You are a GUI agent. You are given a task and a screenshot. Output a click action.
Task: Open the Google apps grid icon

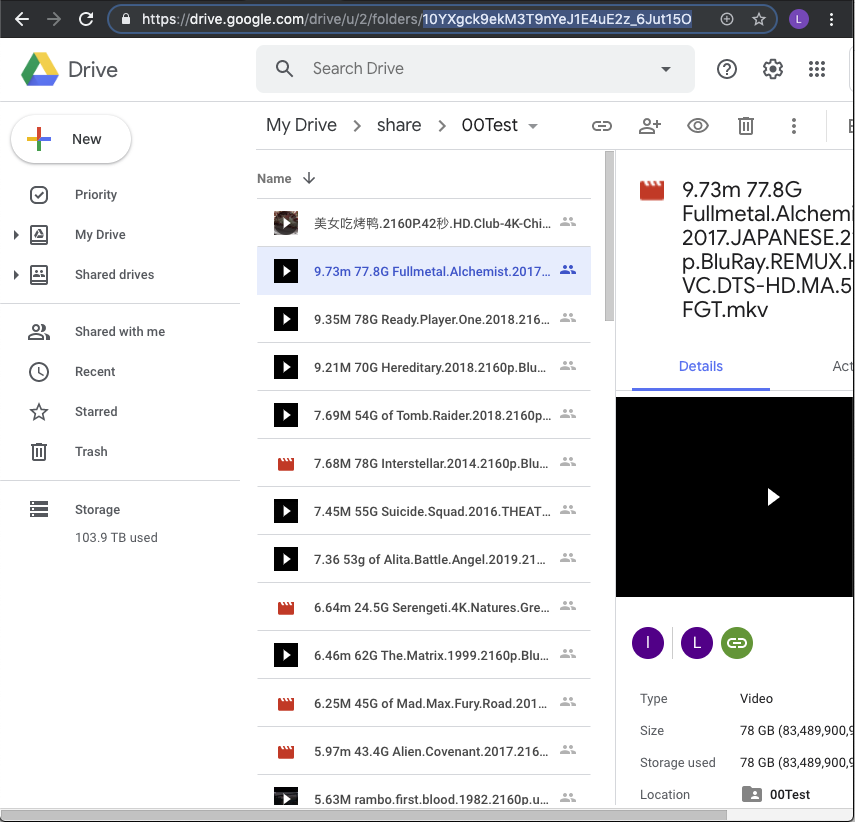(x=817, y=69)
